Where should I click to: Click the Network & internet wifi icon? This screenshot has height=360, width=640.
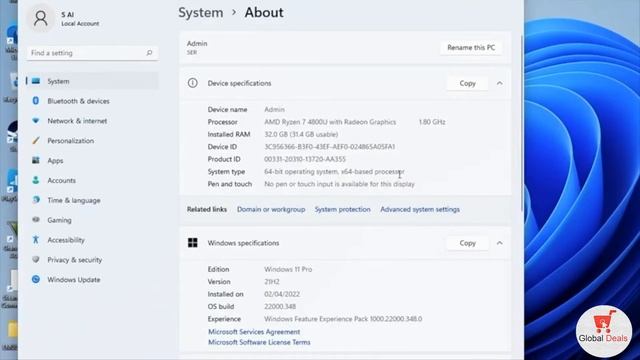point(36,121)
